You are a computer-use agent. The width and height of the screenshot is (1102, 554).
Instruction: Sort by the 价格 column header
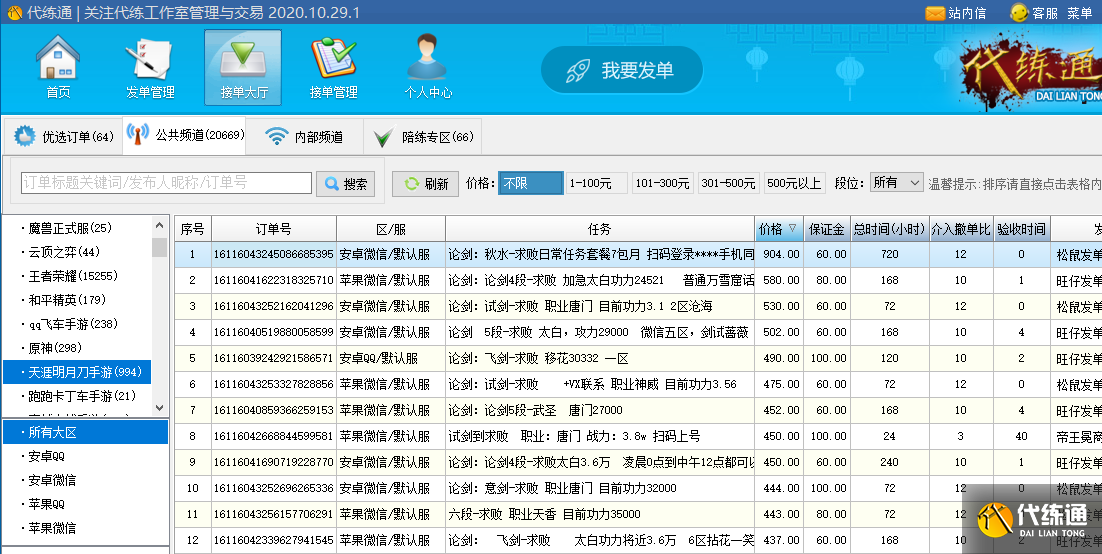click(778, 229)
